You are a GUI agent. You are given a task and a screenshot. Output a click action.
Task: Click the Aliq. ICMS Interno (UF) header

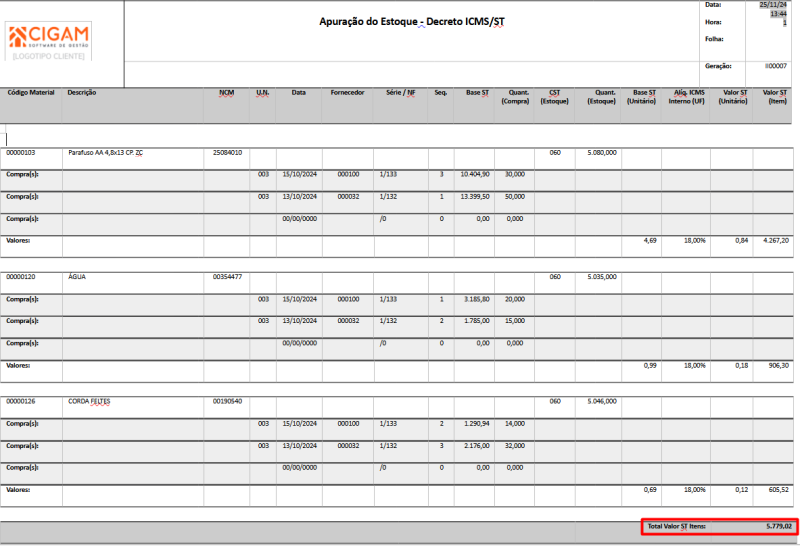687,97
